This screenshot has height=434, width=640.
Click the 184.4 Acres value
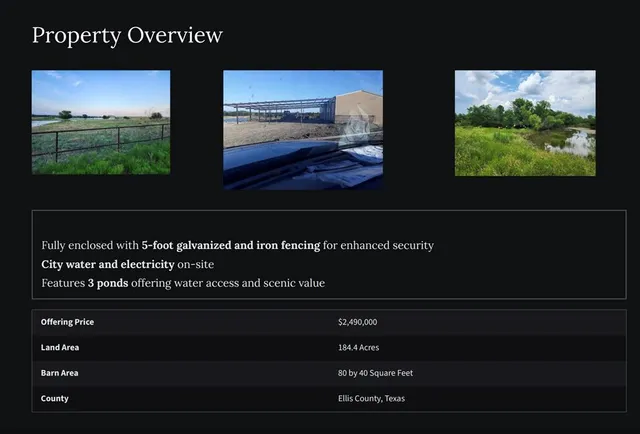(x=359, y=347)
